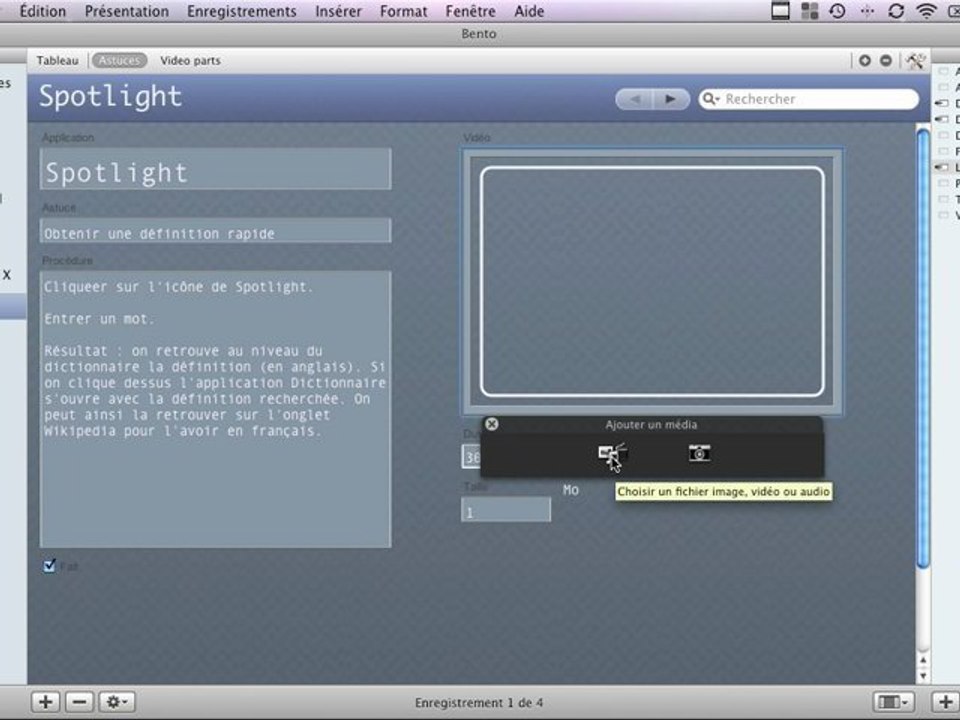Click the plus button at bottom right corner
The height and width of the screenshot is (720, 960).
(x=945, y=702)
